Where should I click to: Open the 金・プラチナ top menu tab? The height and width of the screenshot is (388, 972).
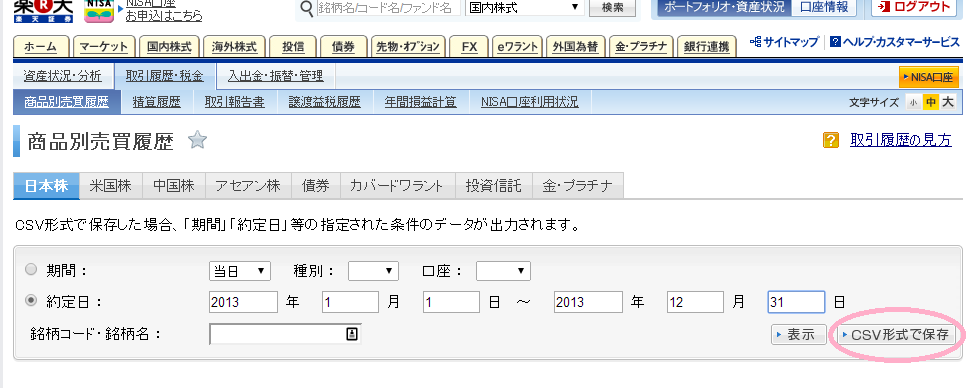pyautogui.click(x=641, y=46)
